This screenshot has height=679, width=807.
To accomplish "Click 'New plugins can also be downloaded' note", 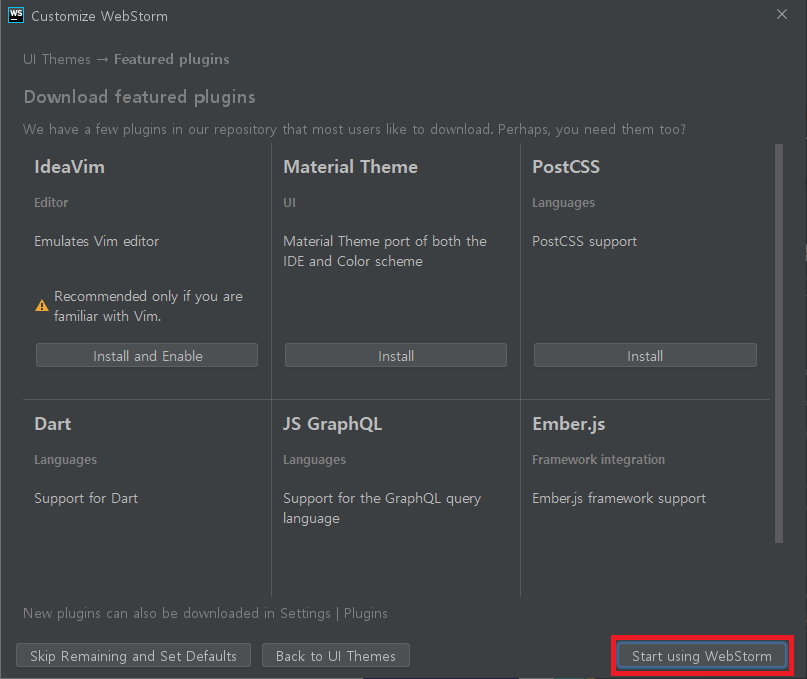I will [205, 613].
